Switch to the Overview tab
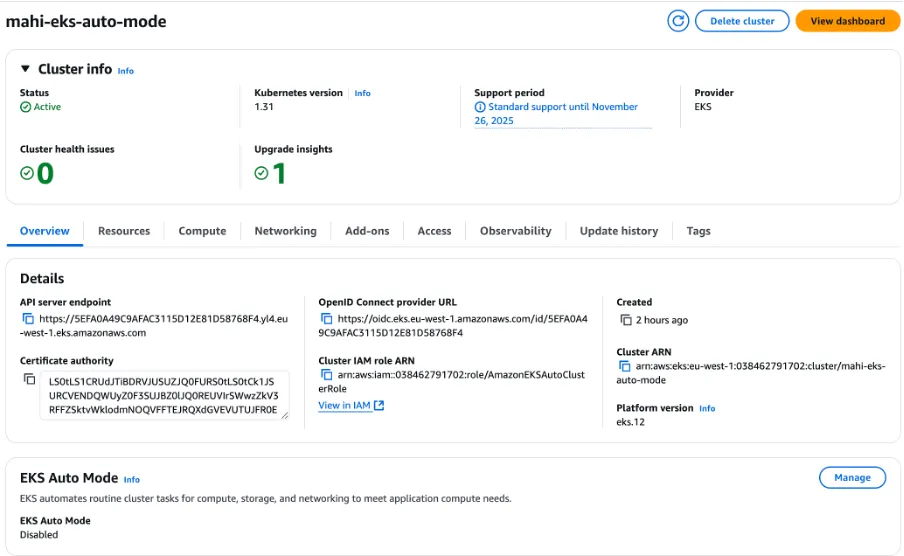Image resolution: width=904 pixels, height=556 pixels. coord(44,231)
